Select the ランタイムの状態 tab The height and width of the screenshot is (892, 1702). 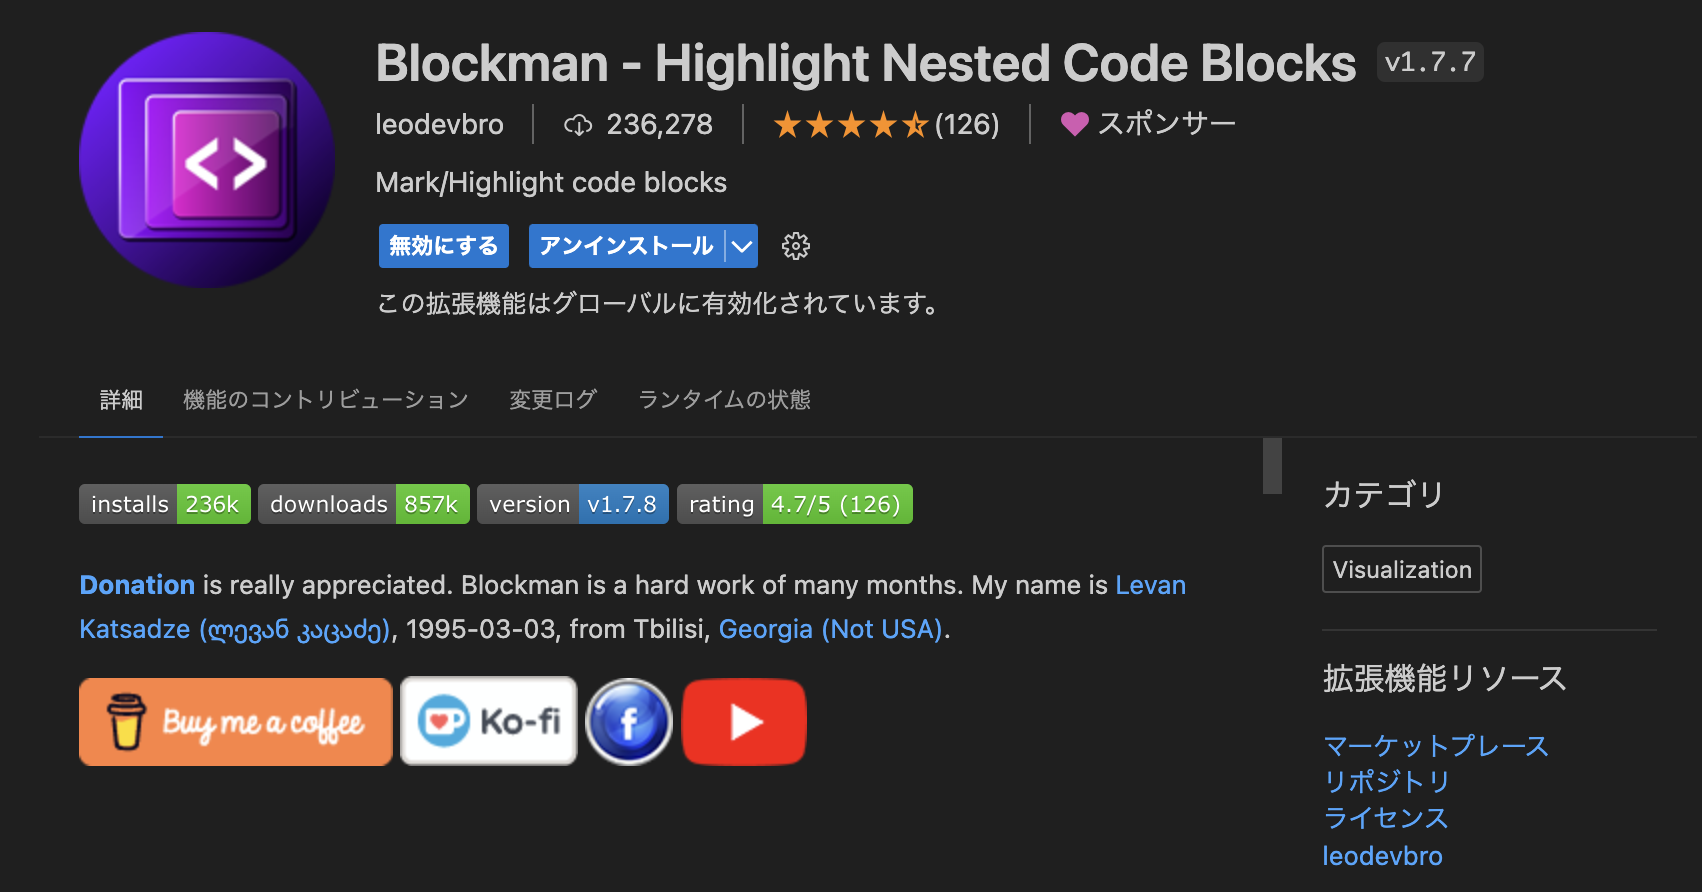[724, 400]
